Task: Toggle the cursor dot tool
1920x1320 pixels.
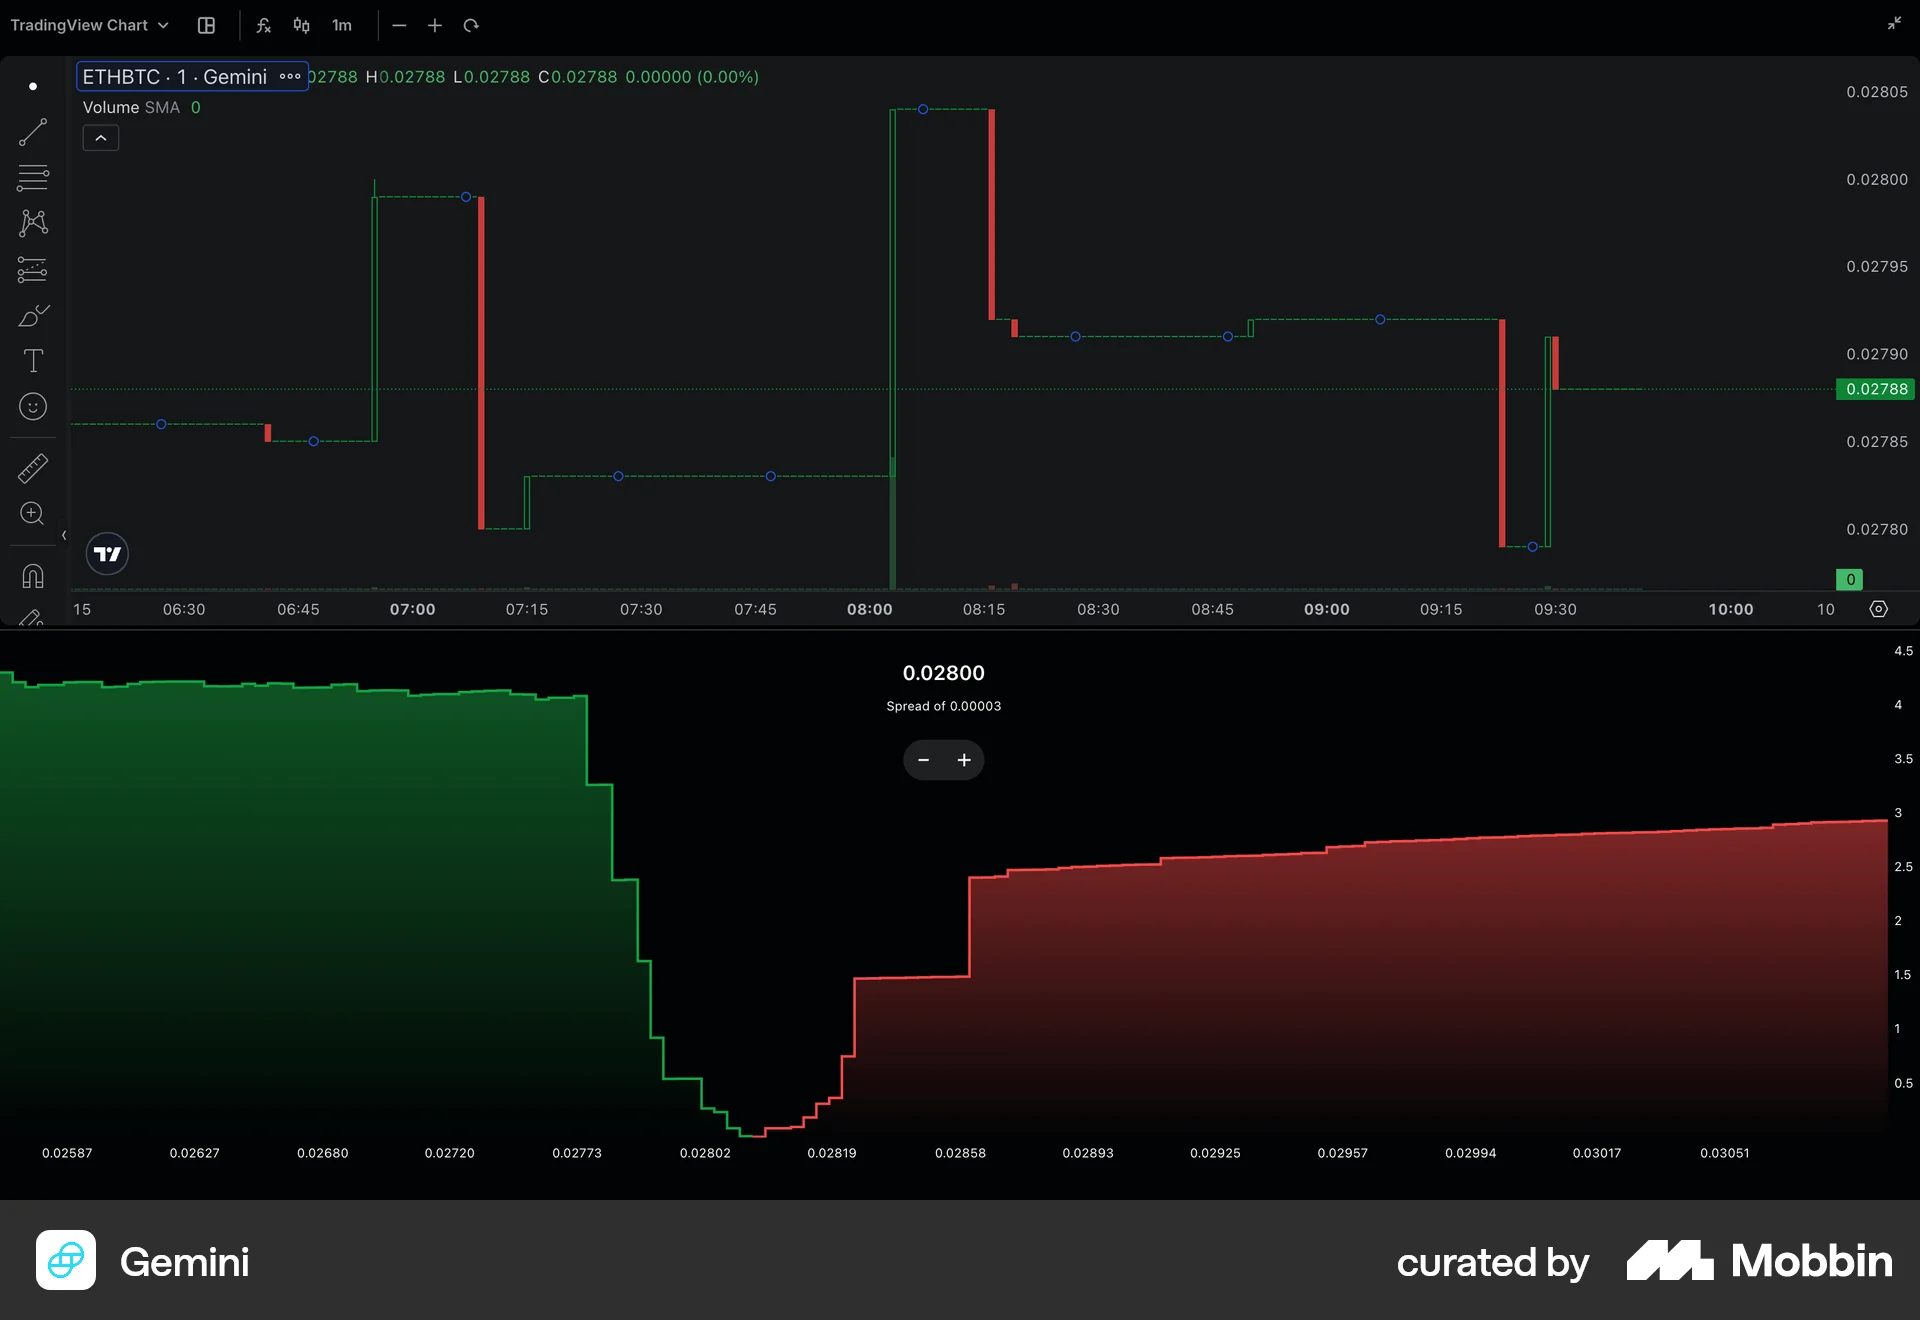Action: click(33, 86)
